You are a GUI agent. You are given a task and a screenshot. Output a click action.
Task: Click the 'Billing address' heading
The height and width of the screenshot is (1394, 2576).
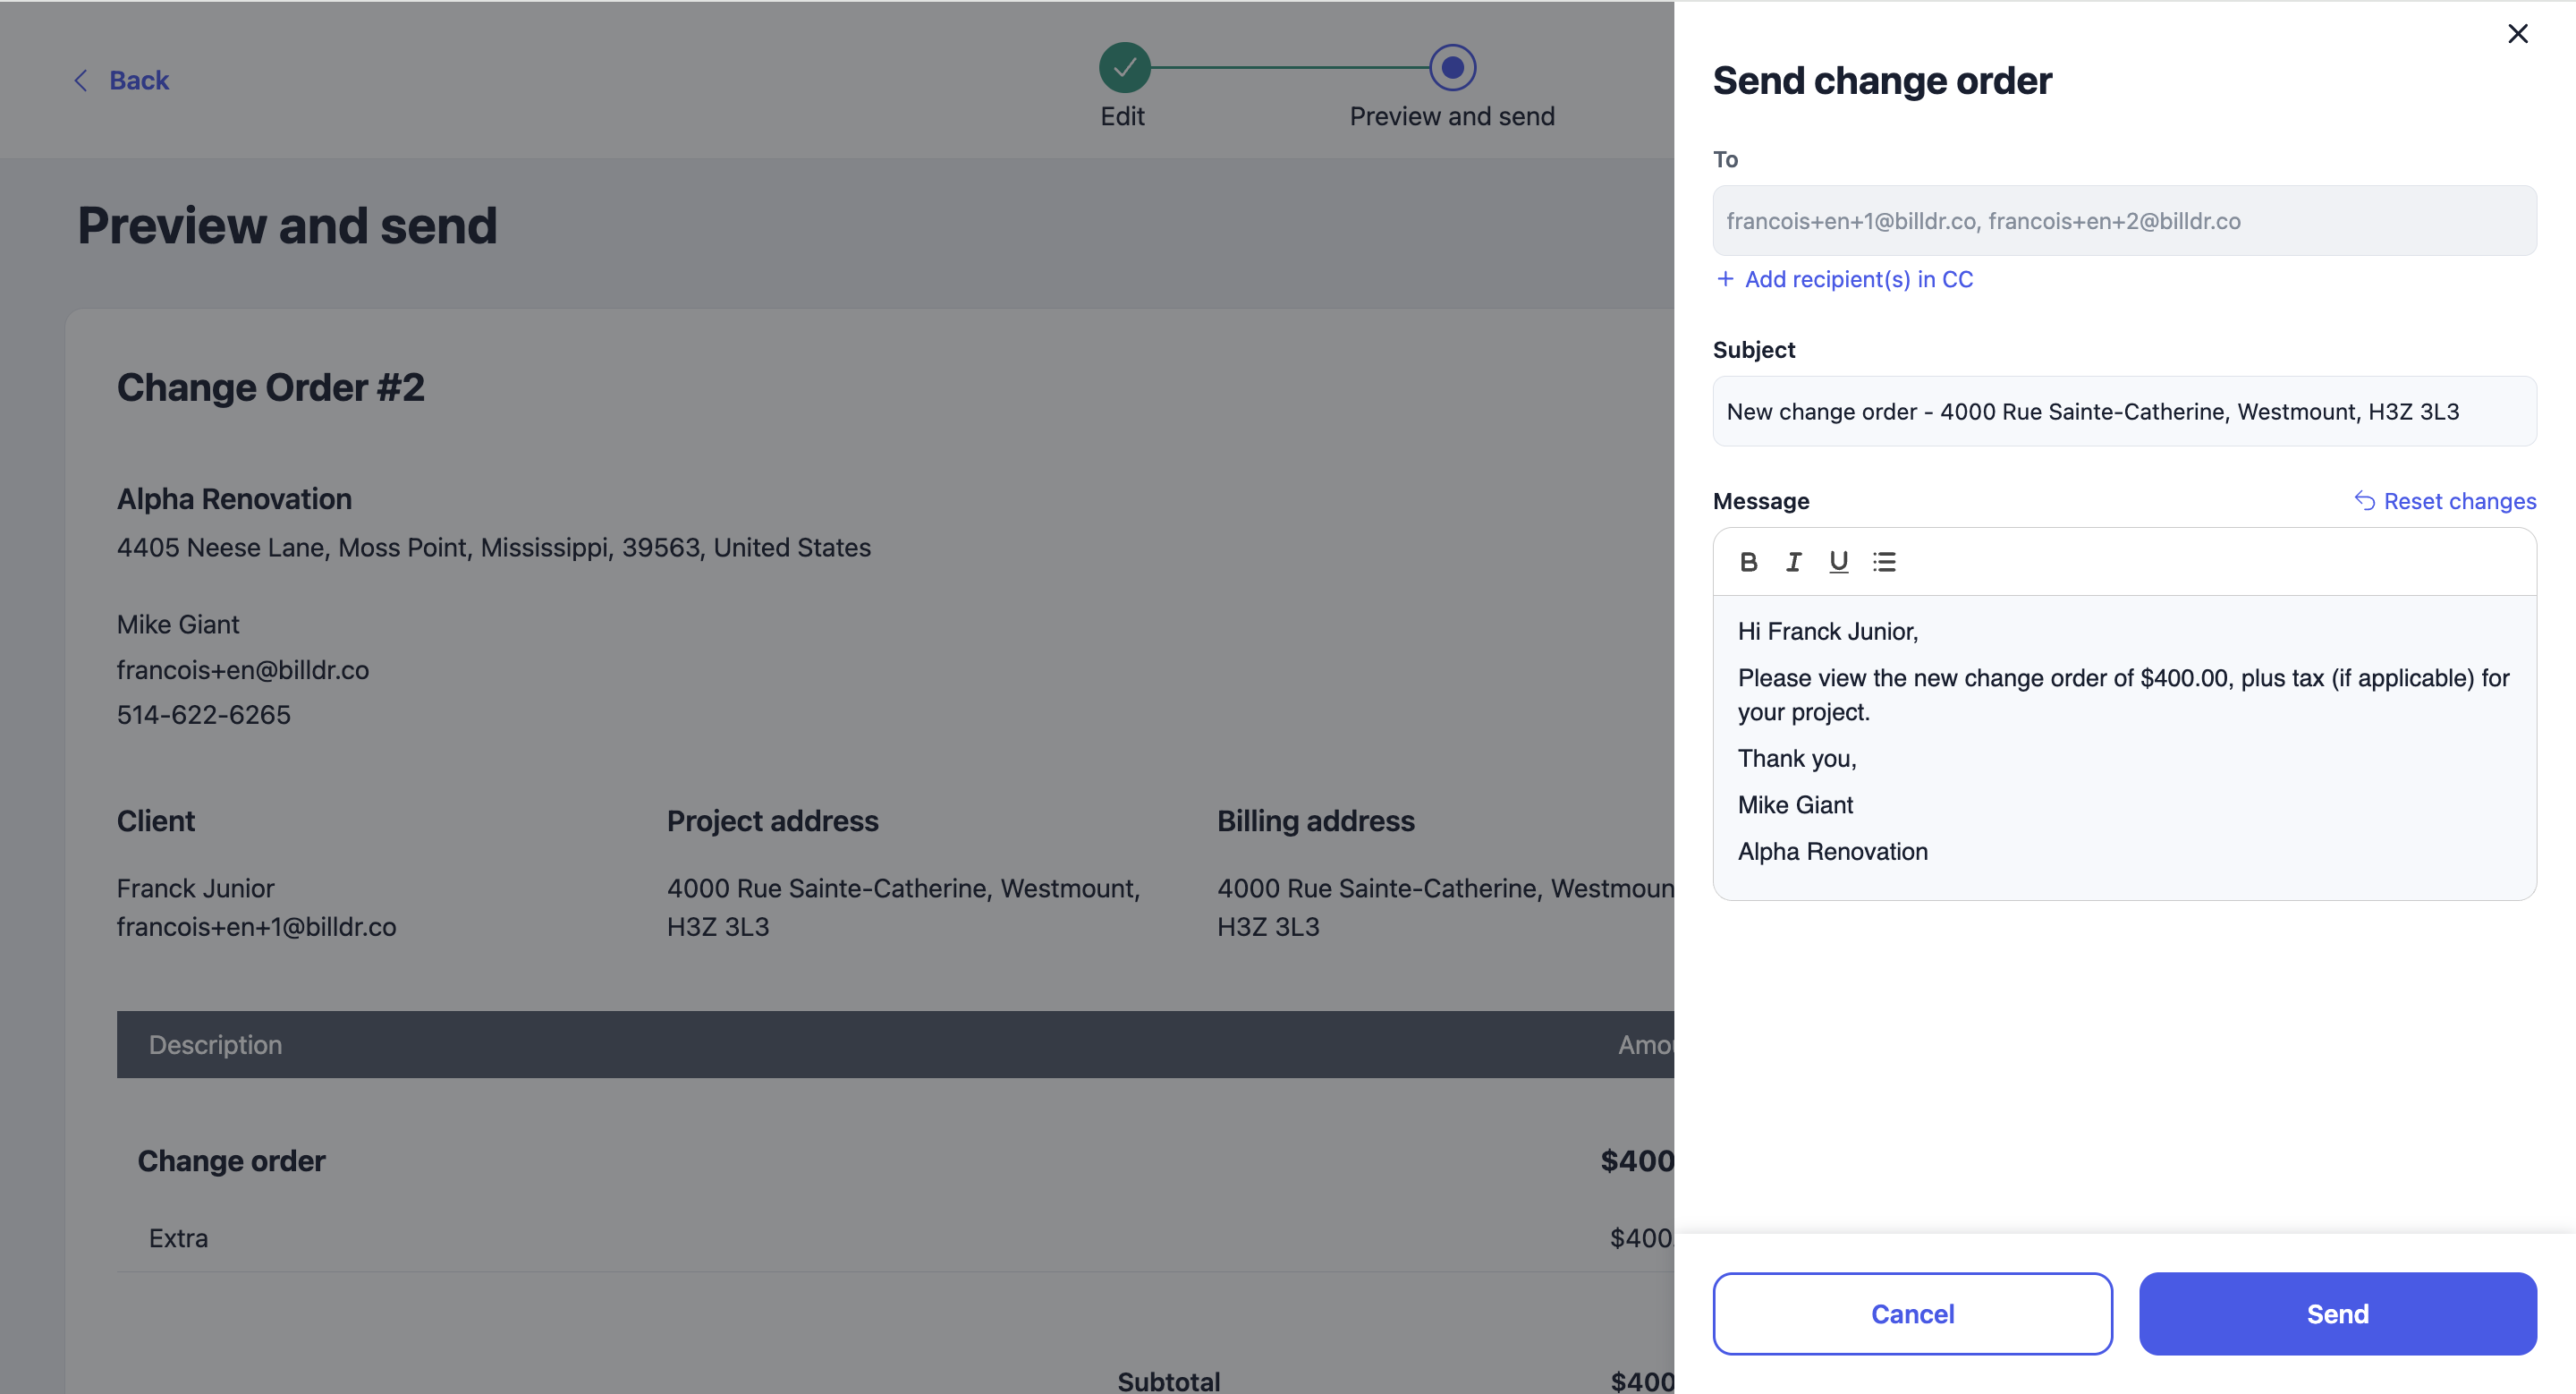coord(1315,821)
